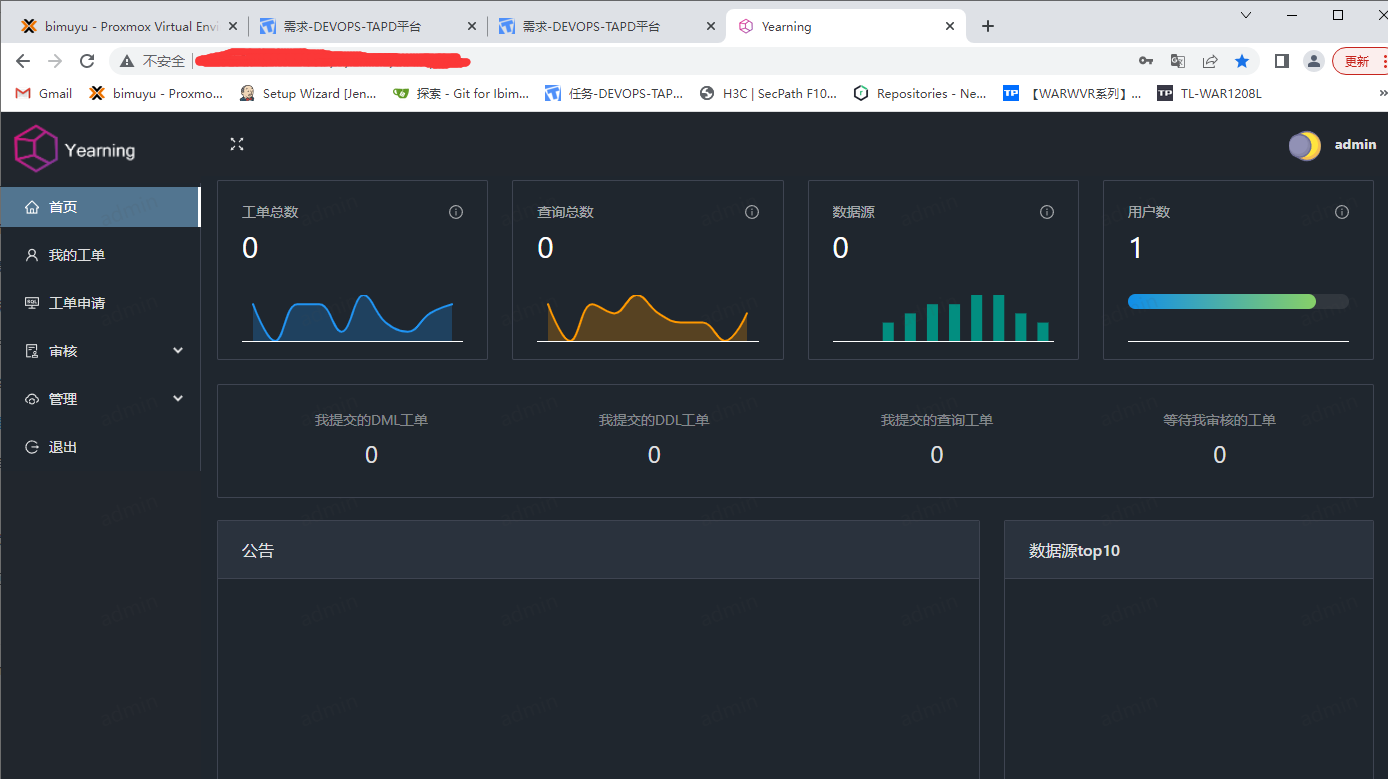Open the Repositories - Ne bookmark
Image resolution: width=1388 pixels, height=779 pixels.
920,93
